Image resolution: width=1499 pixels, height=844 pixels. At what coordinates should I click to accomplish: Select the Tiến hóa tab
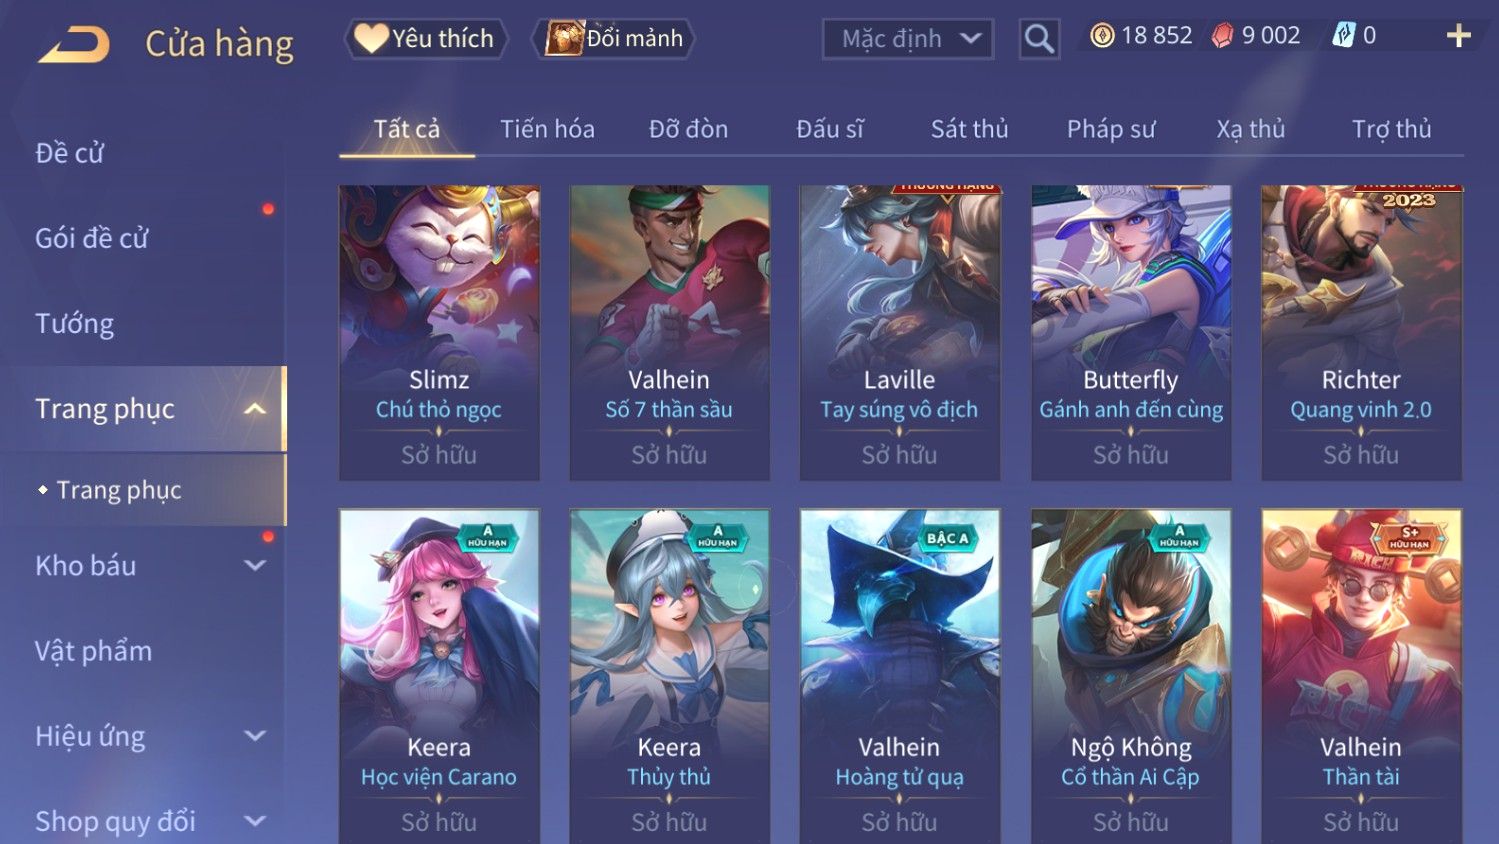[547, 129]
